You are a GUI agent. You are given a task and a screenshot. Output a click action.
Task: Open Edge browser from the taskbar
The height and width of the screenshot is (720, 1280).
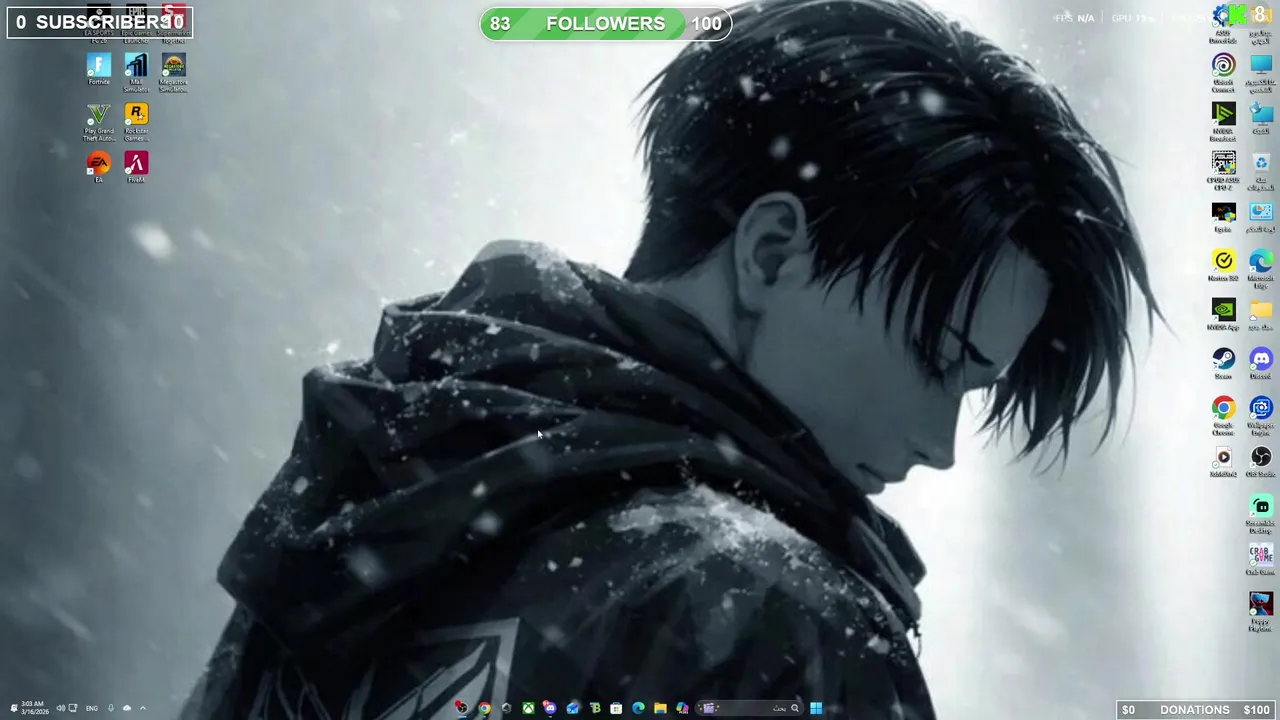click(638, 708)
